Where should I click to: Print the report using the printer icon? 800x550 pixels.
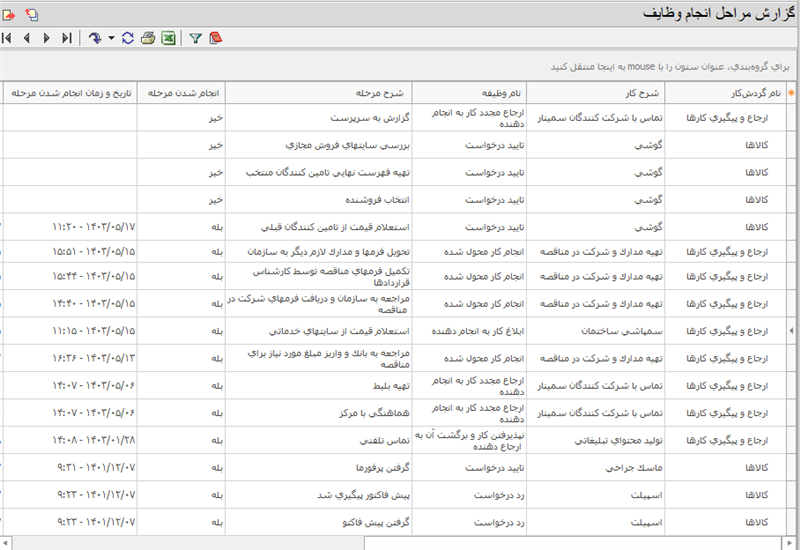click(148, 38)
